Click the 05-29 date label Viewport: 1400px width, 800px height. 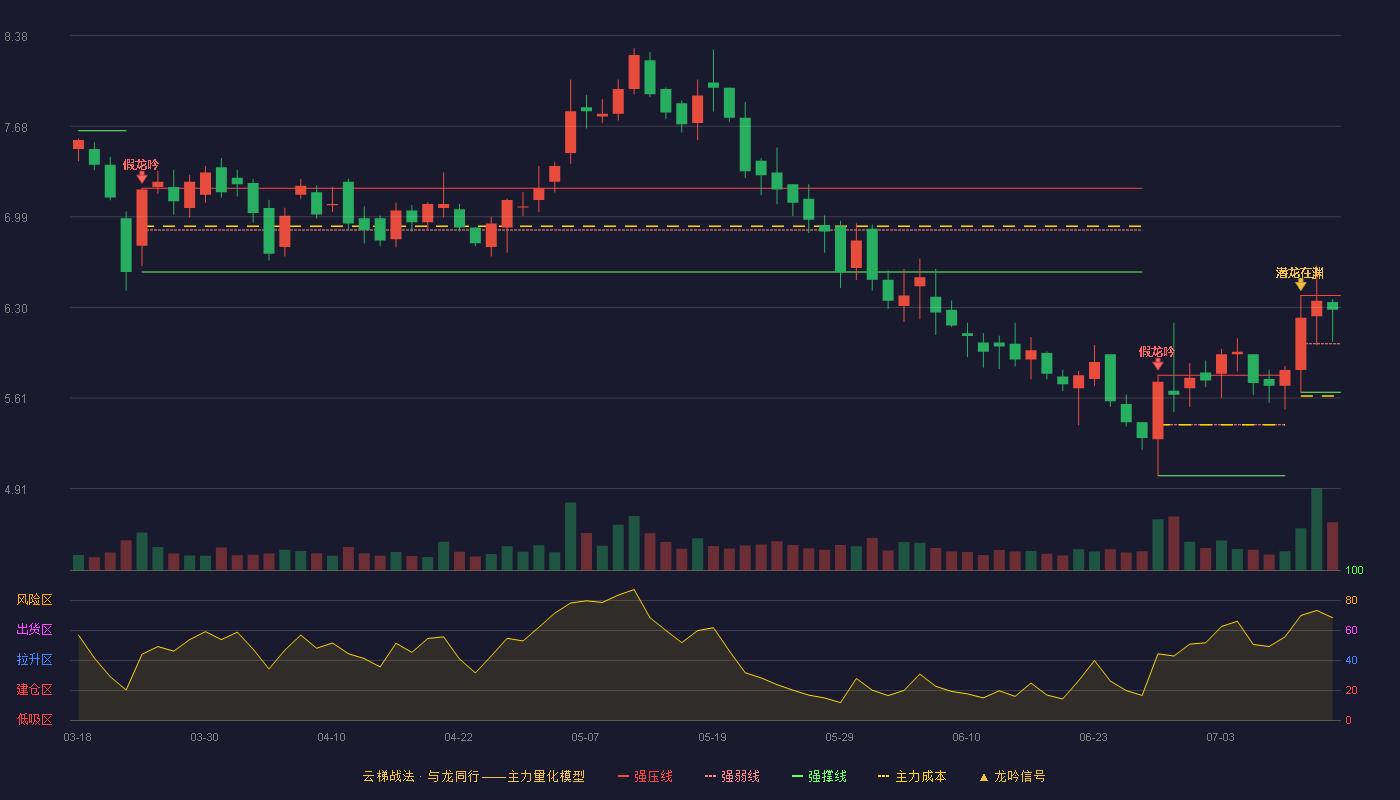(x=839, y=737)
